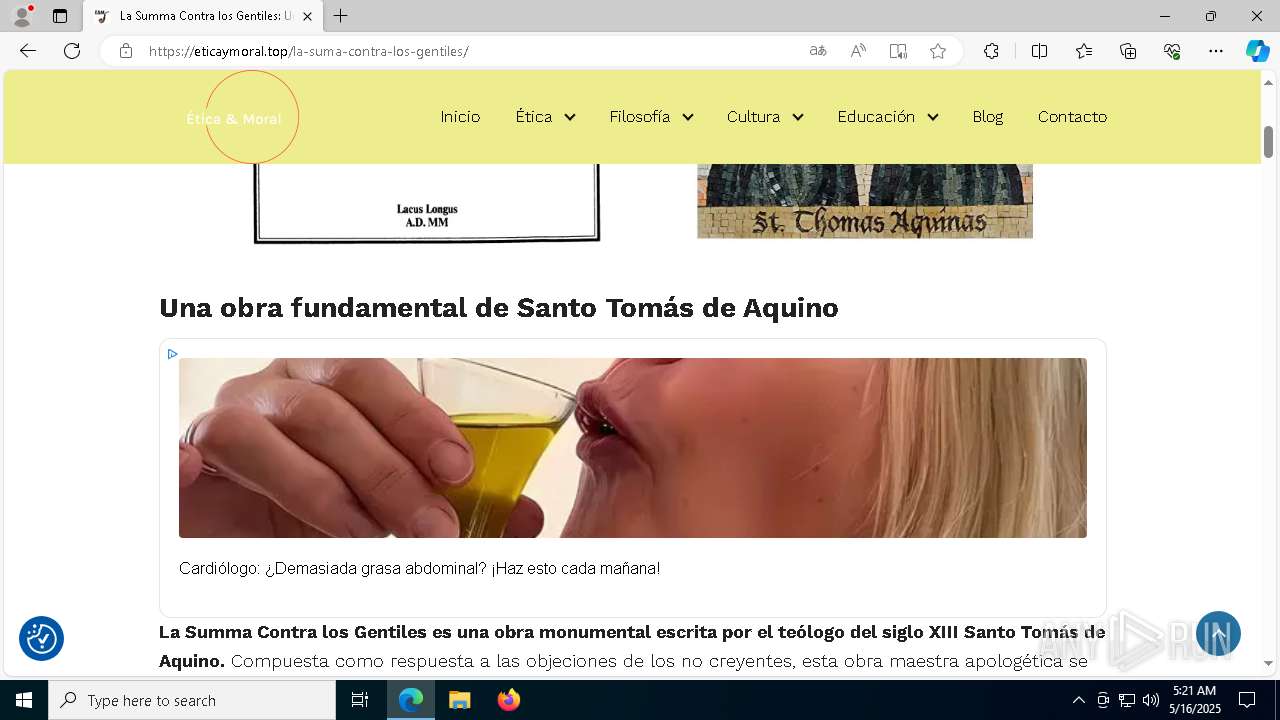Click scrollbar up arrow
Image resolution: width=1280 pixels, height=720 pixels.
tap(1269, 81)
